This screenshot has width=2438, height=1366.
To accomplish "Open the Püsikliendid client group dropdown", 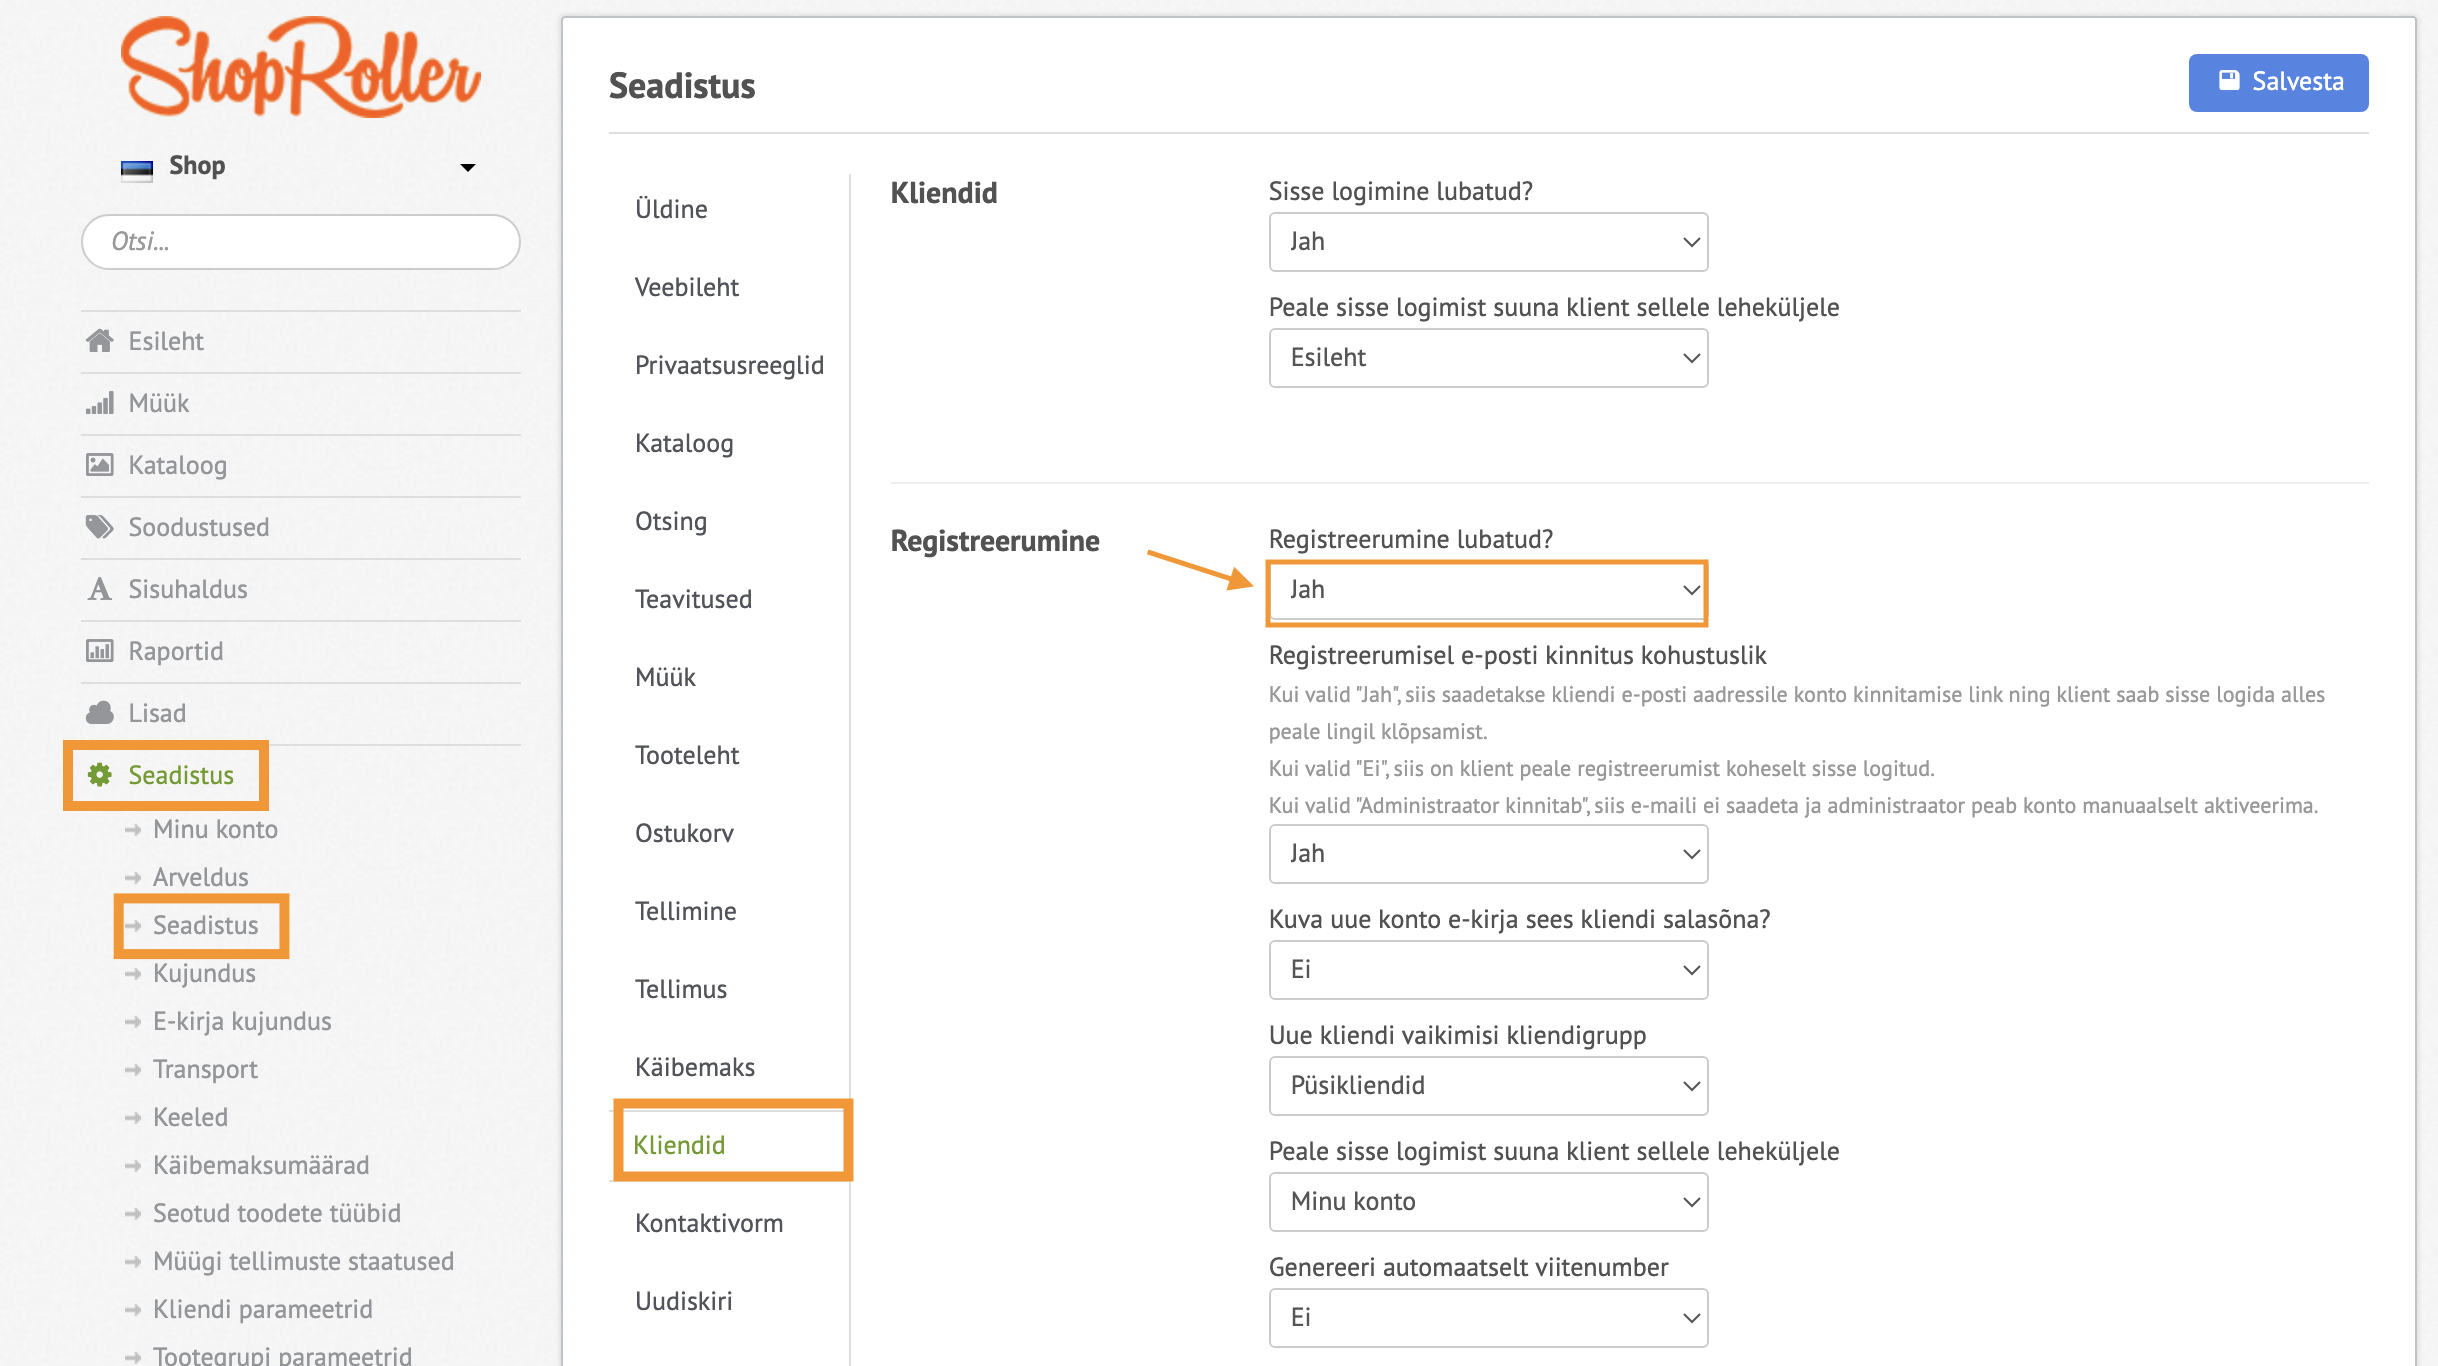I will click(x=1488, y=1086).
